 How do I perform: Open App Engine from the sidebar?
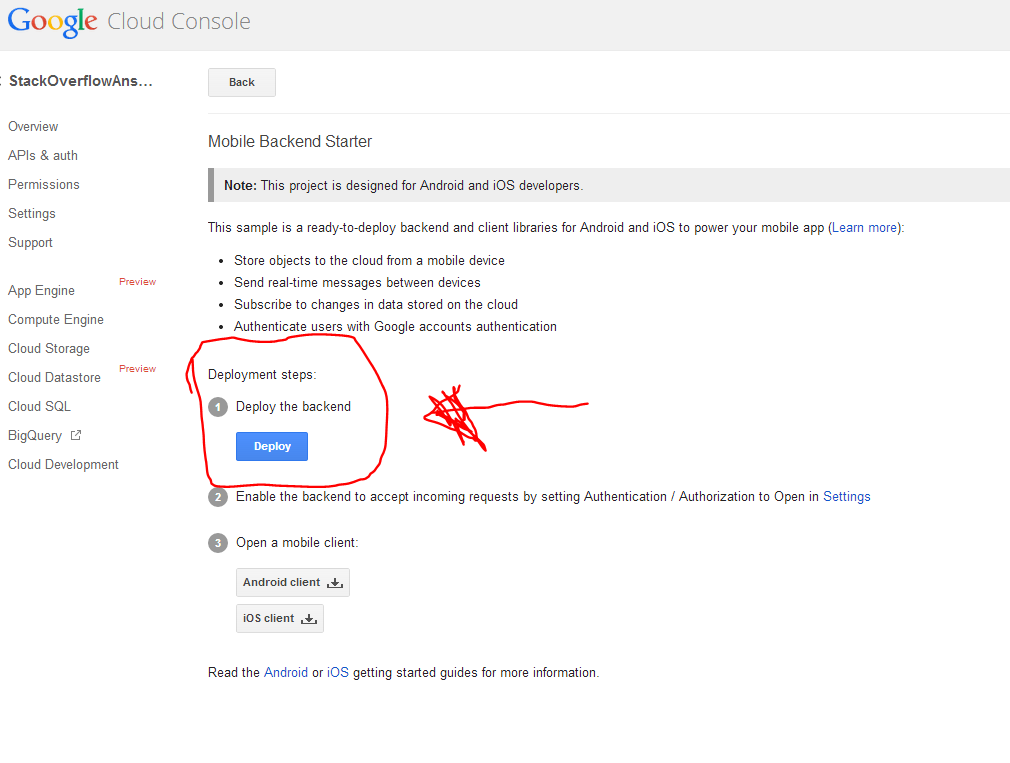pyautogui.click(x=41, y=291)
